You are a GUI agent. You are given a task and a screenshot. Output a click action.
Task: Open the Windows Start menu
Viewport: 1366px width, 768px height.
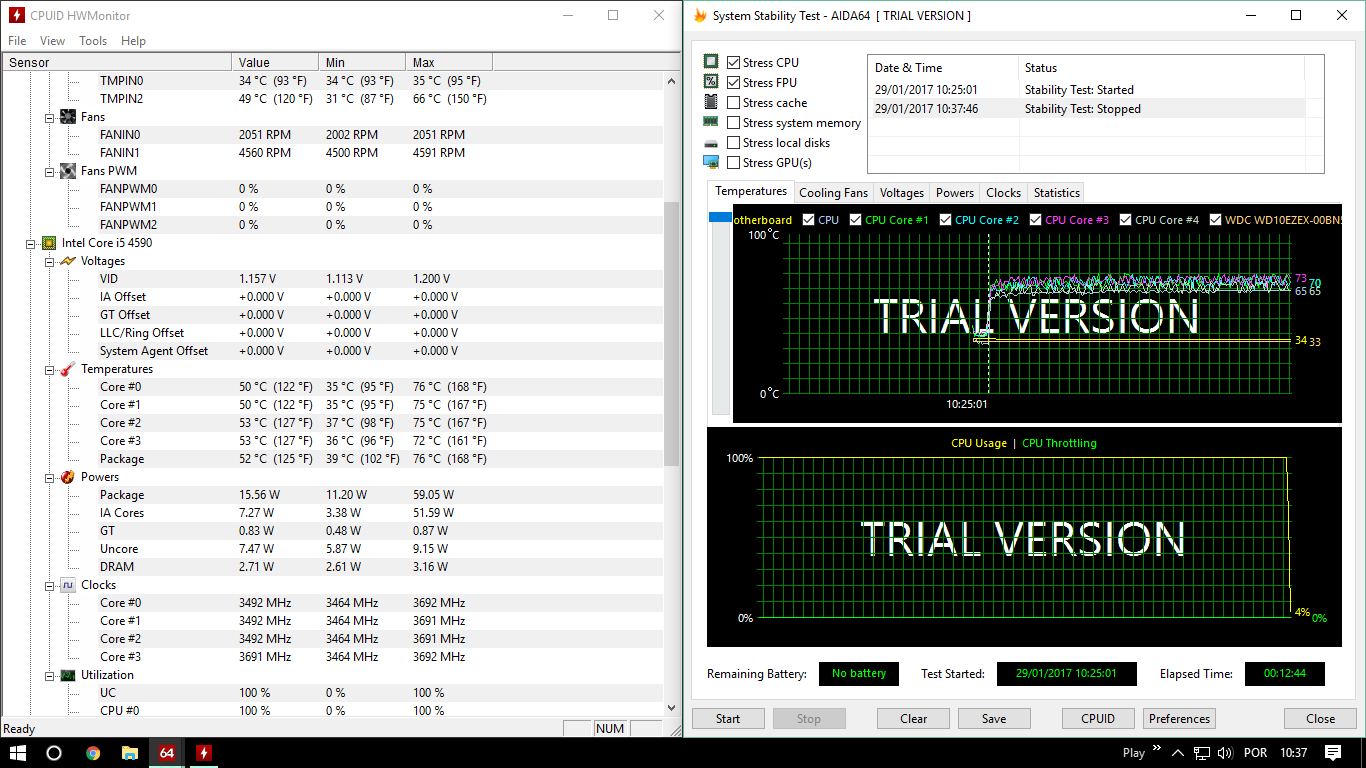[x=17, y=753]
